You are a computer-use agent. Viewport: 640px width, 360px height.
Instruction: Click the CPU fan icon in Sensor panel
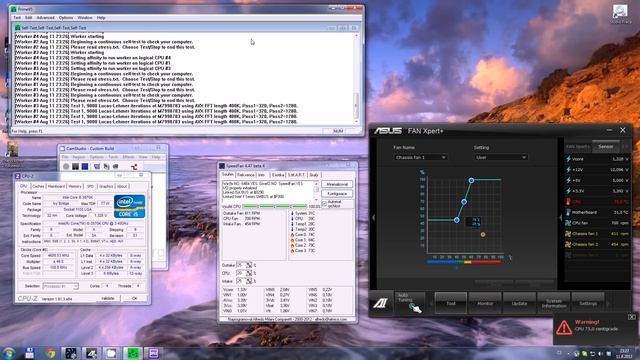click(x=568, y=223)
